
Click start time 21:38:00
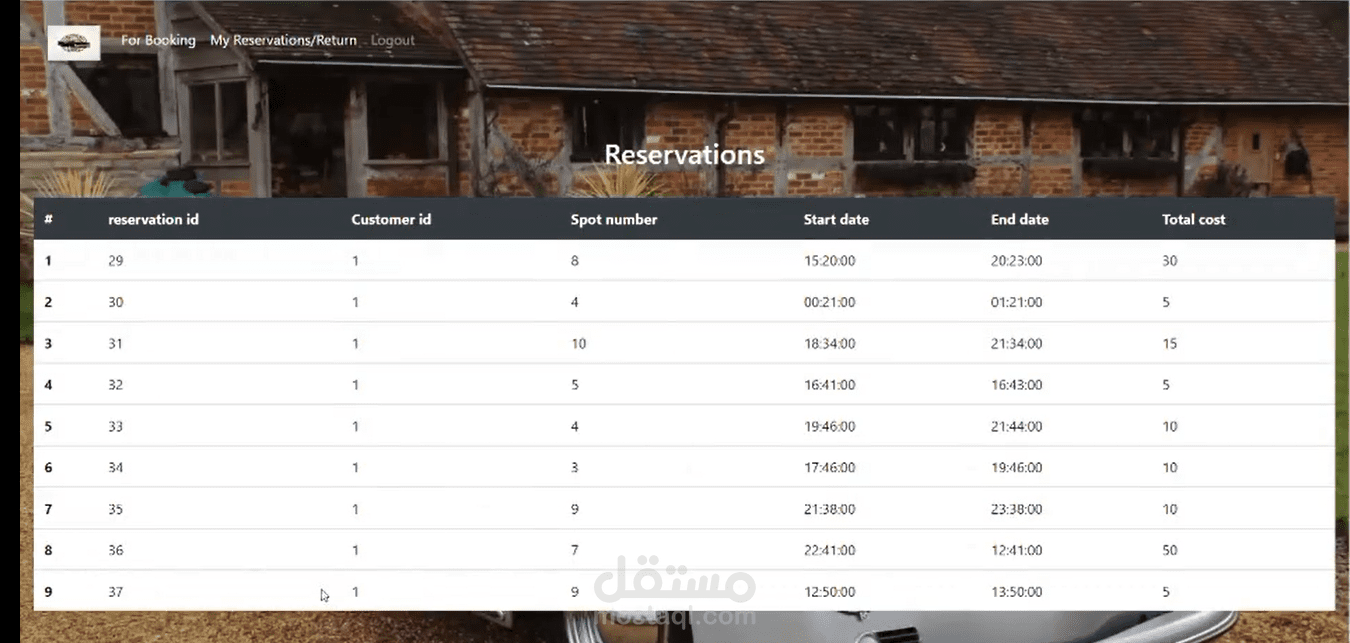point(830,510)
